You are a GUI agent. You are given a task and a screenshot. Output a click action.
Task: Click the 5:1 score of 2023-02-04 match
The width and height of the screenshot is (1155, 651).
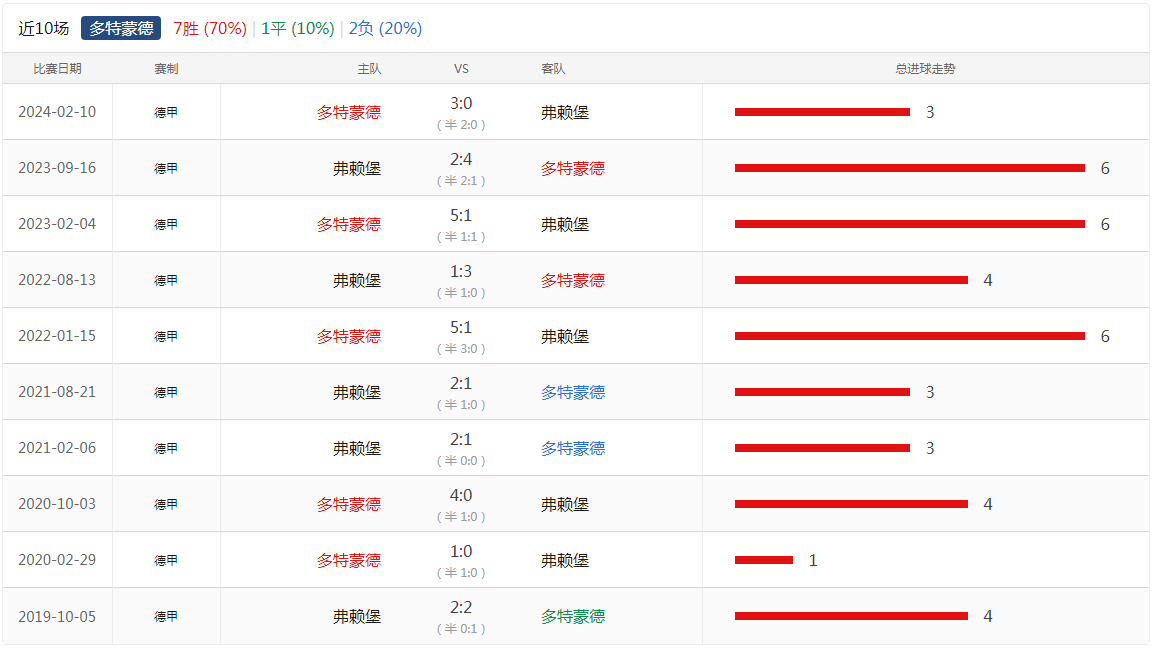(461, 216)
